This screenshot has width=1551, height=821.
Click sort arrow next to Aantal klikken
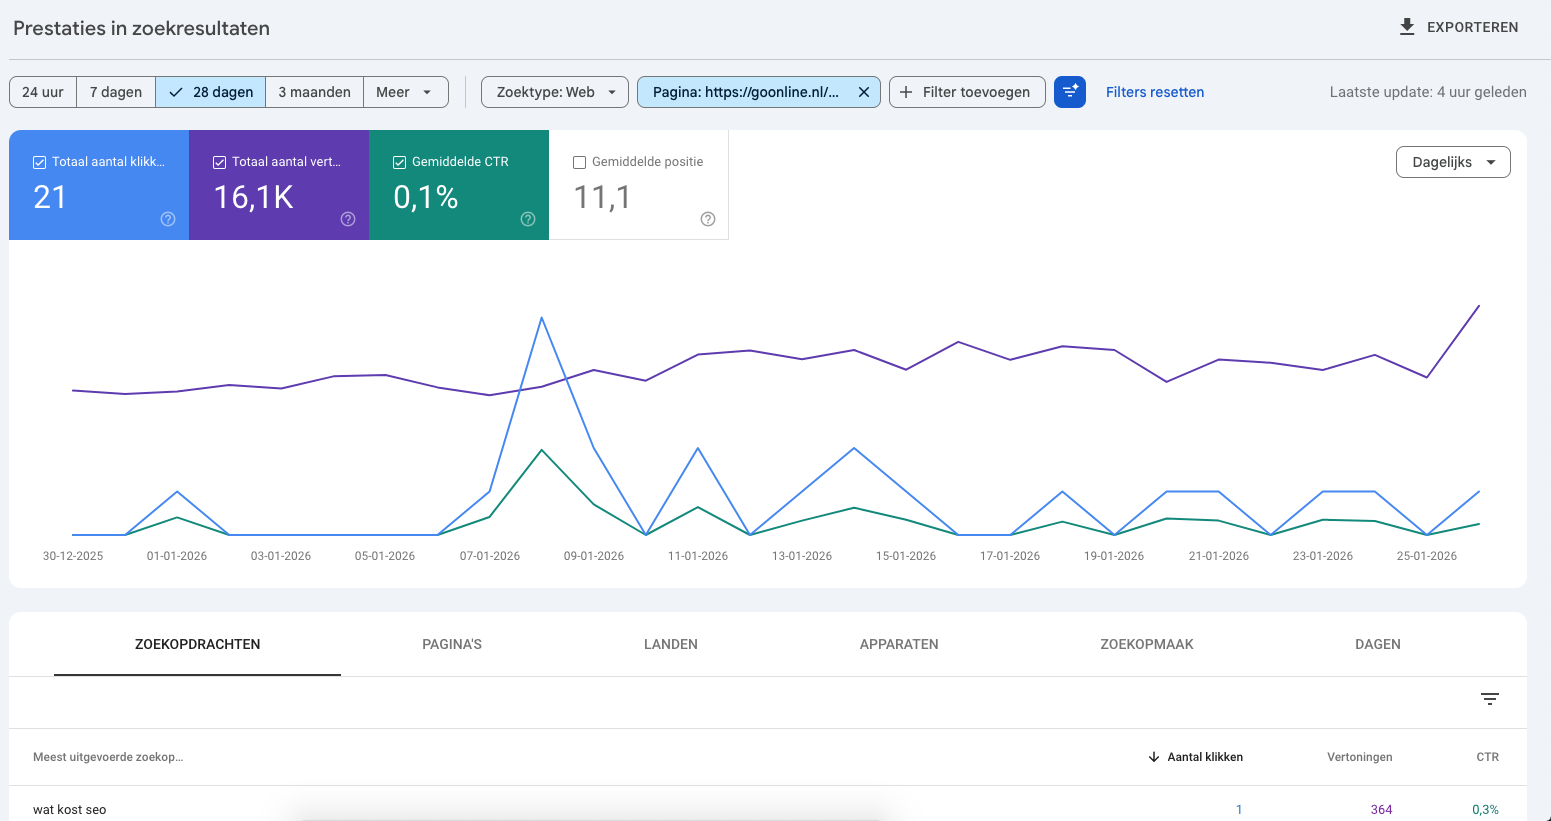click(x=1154, y=757)
